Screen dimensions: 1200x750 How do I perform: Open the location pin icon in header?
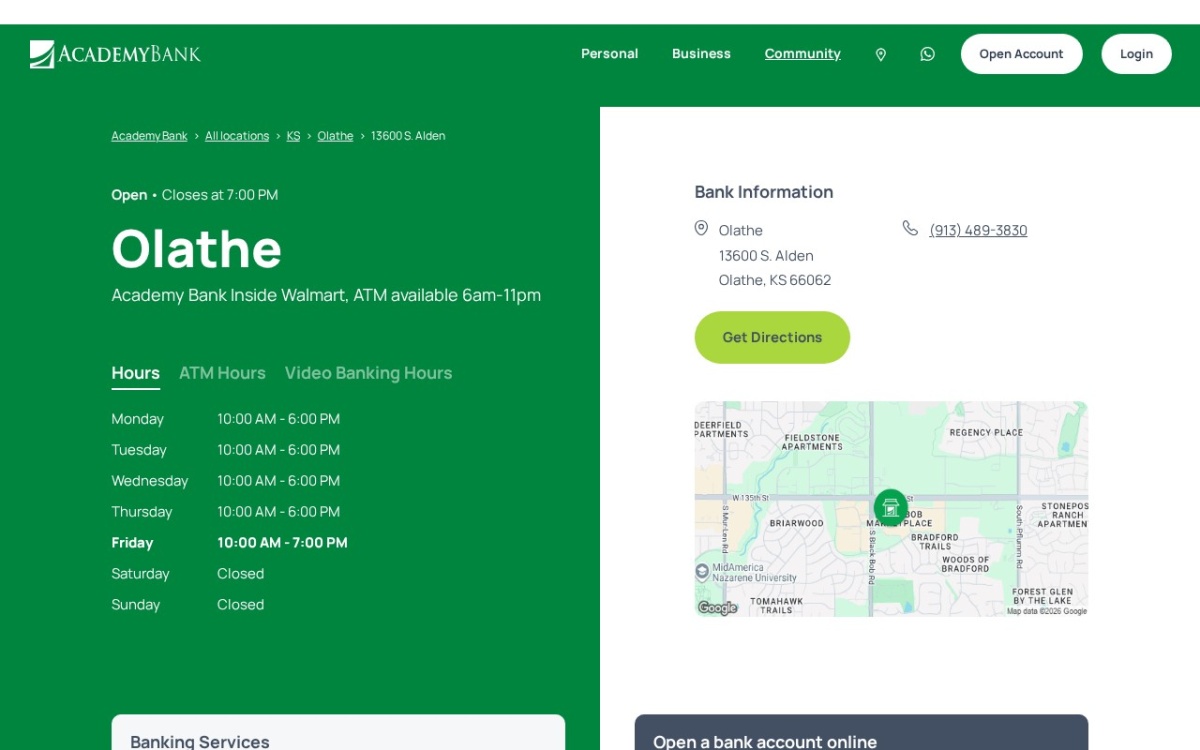pyautogui.click(x=881, y=54)
